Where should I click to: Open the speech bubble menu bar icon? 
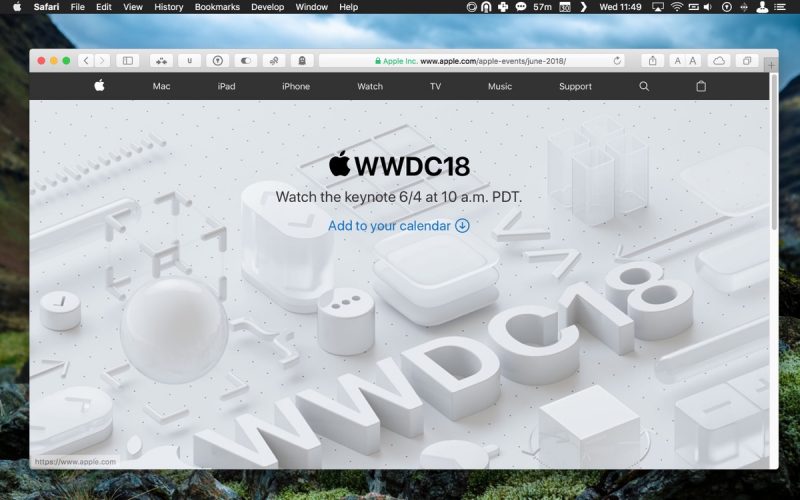click(x=520, y=7)
